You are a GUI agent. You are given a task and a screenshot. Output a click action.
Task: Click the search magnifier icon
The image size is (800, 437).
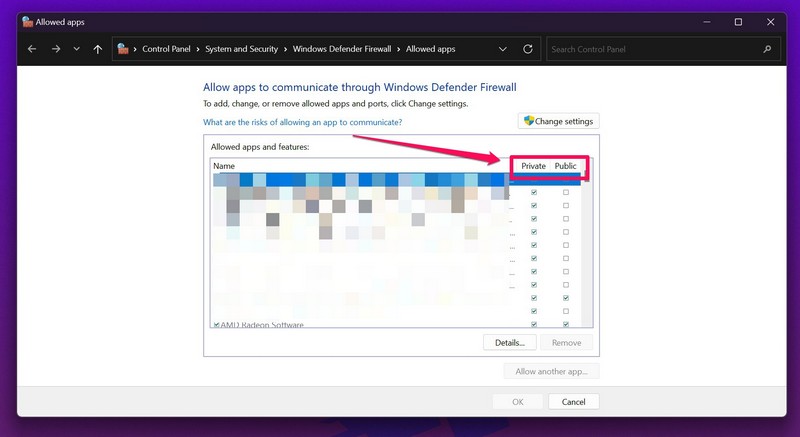click(768, 48)
